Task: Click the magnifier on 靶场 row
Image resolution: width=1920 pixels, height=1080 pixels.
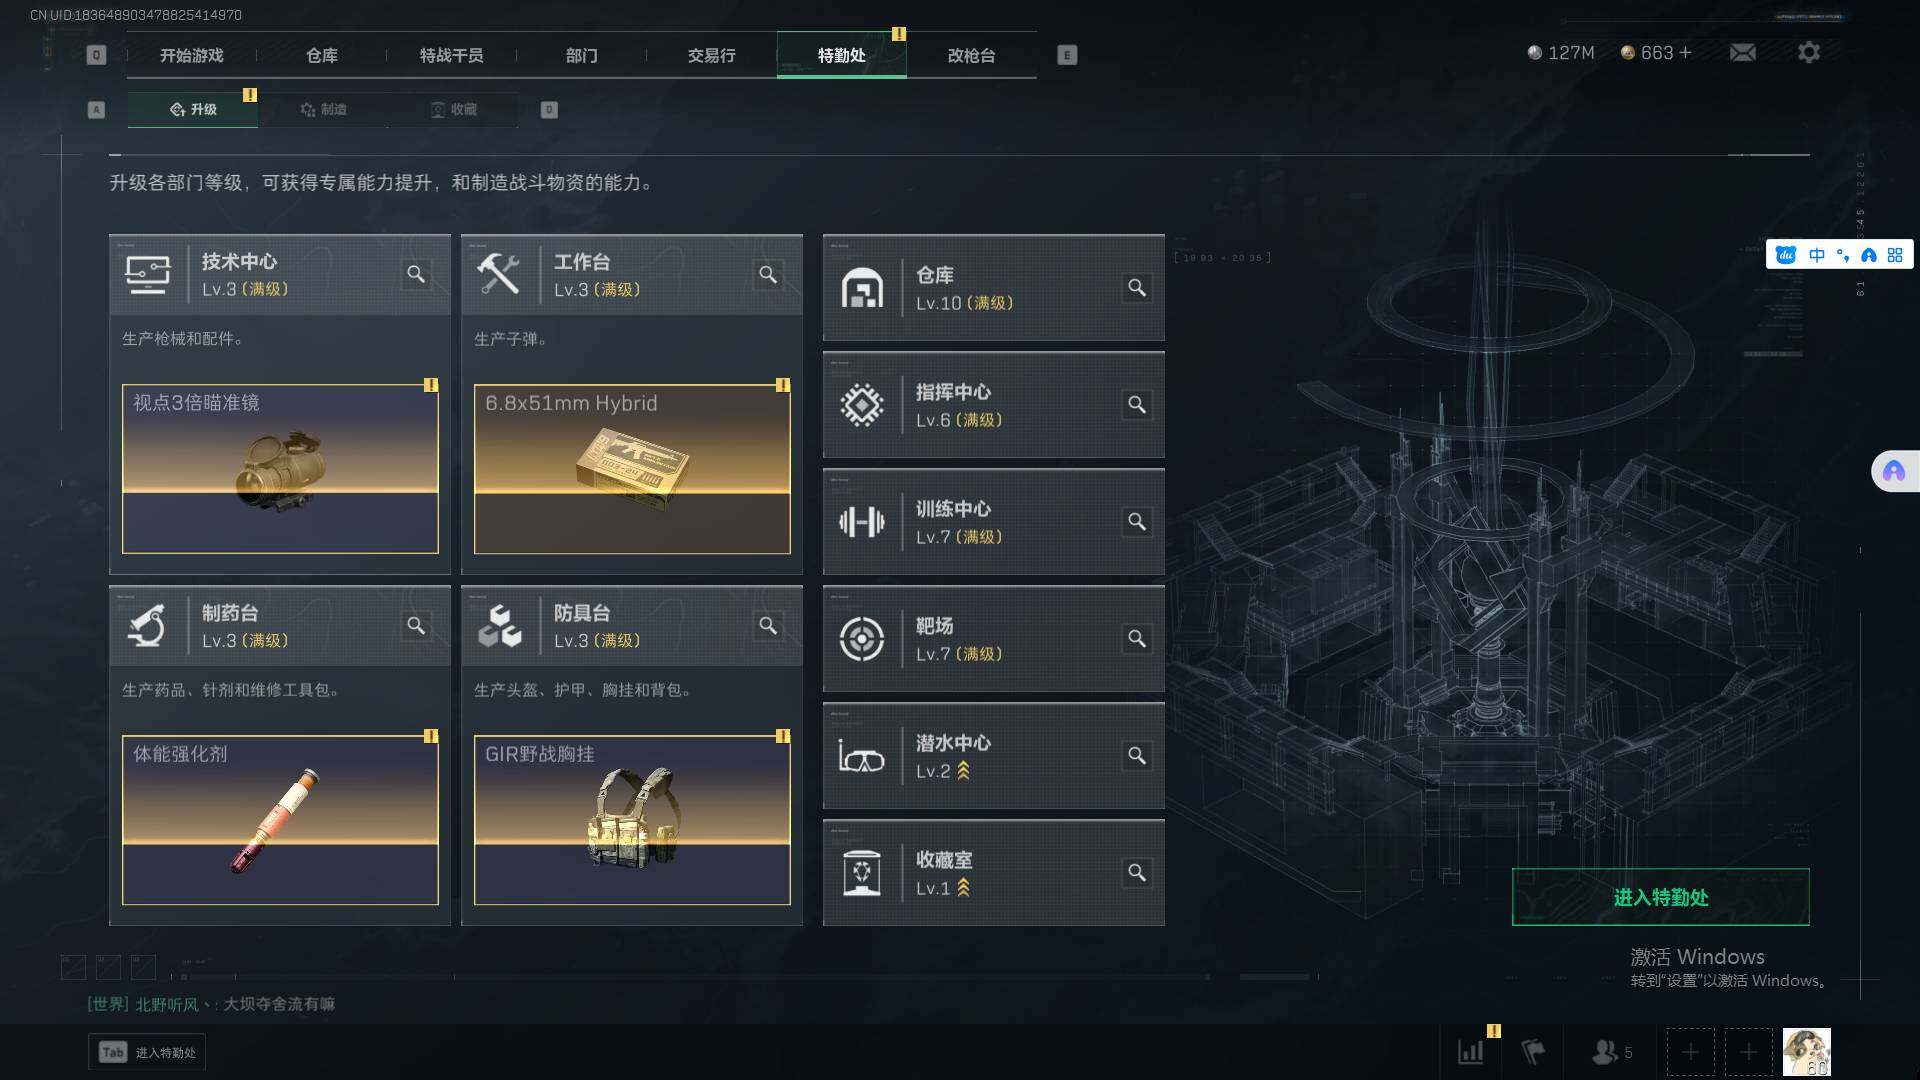Action: (x=1137, y=639)
